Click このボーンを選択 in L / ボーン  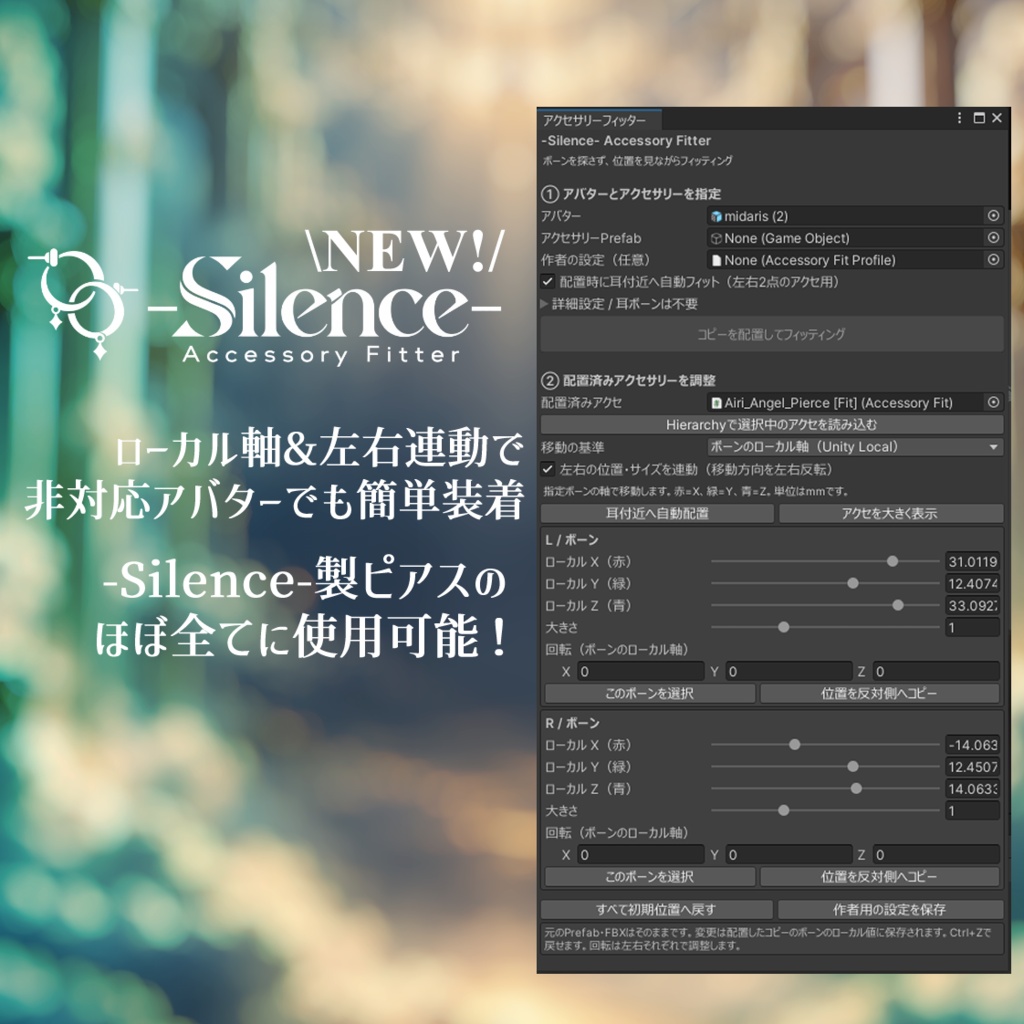coord(650,693)
